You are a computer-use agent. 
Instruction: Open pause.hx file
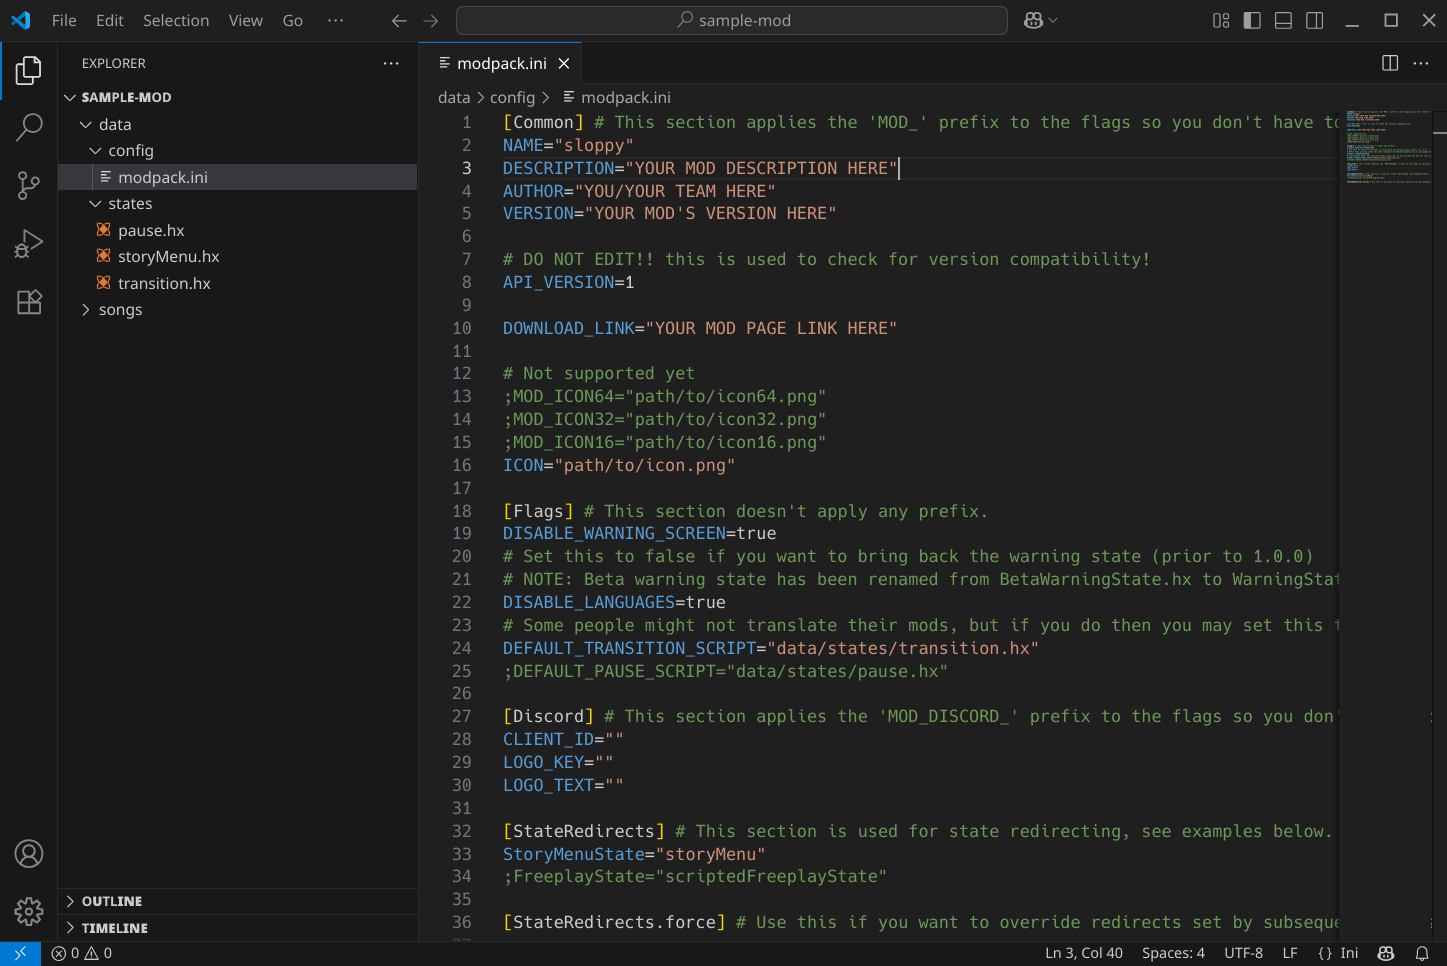238,230
